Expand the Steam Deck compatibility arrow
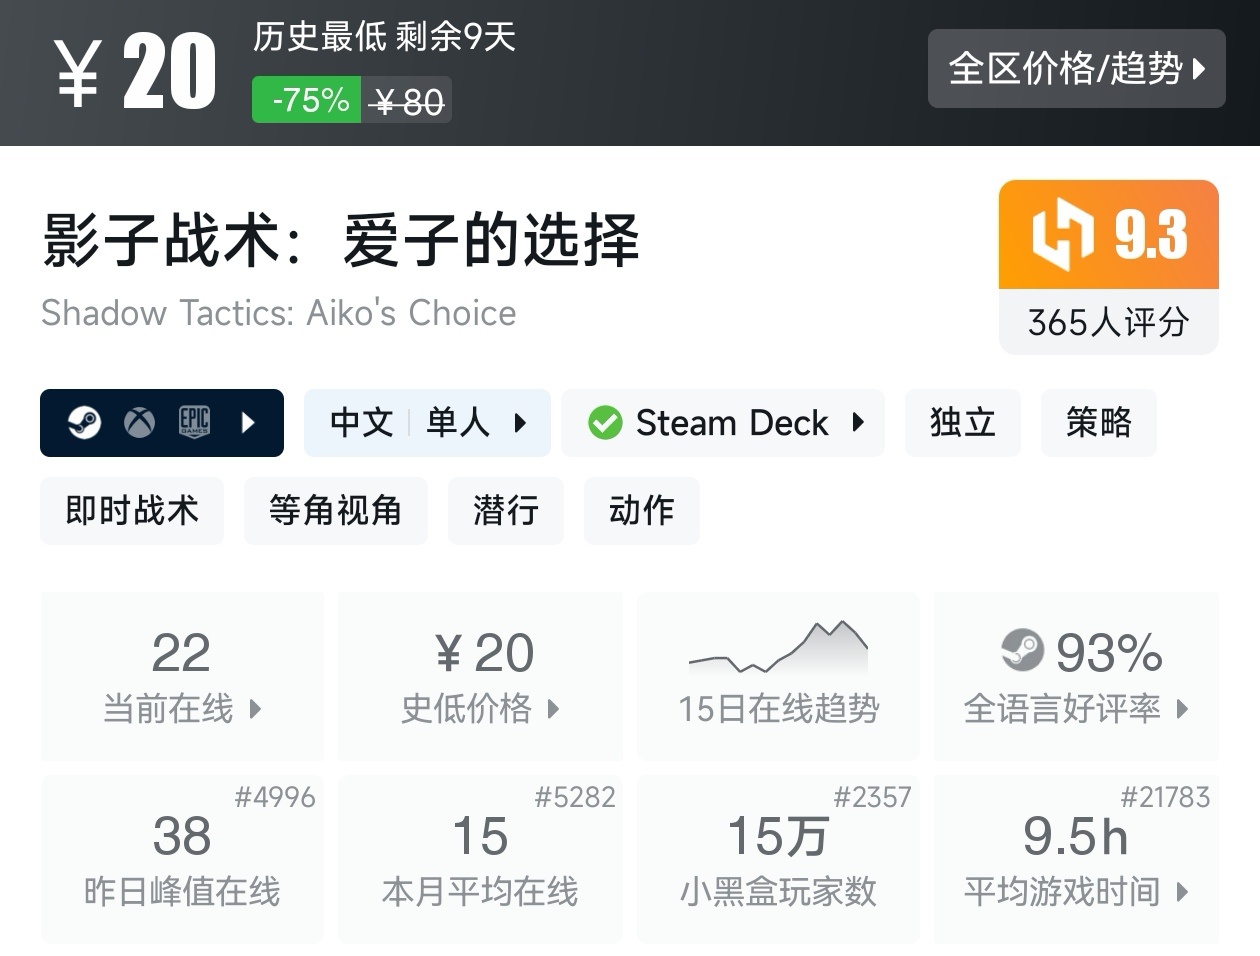Image resolution: width=1260 pixels, height=956 pixels. pyautogui.click(x=858, y=423)
